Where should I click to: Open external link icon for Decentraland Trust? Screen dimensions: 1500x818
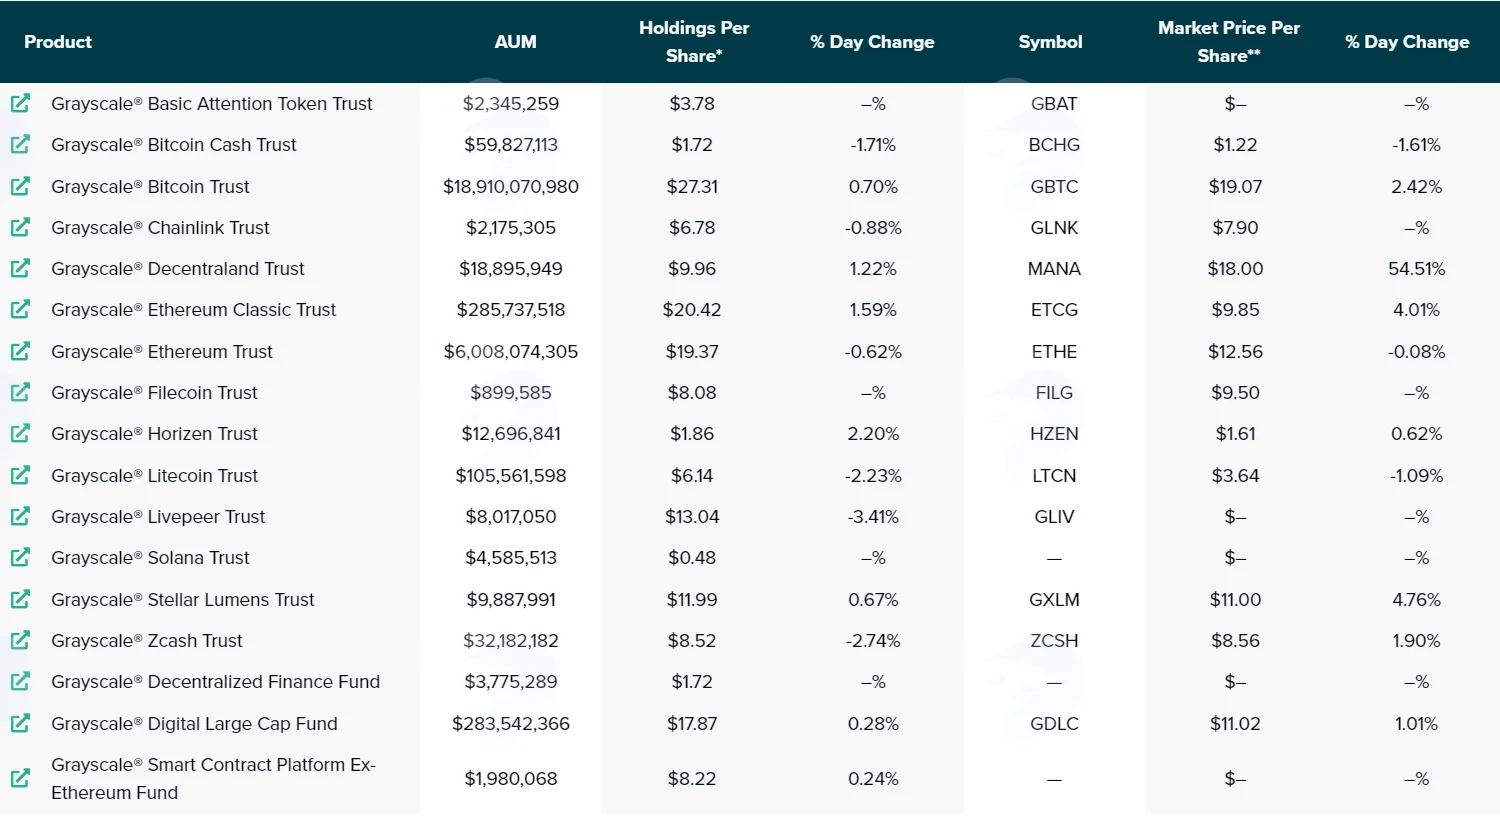click(x=20, y=268)
